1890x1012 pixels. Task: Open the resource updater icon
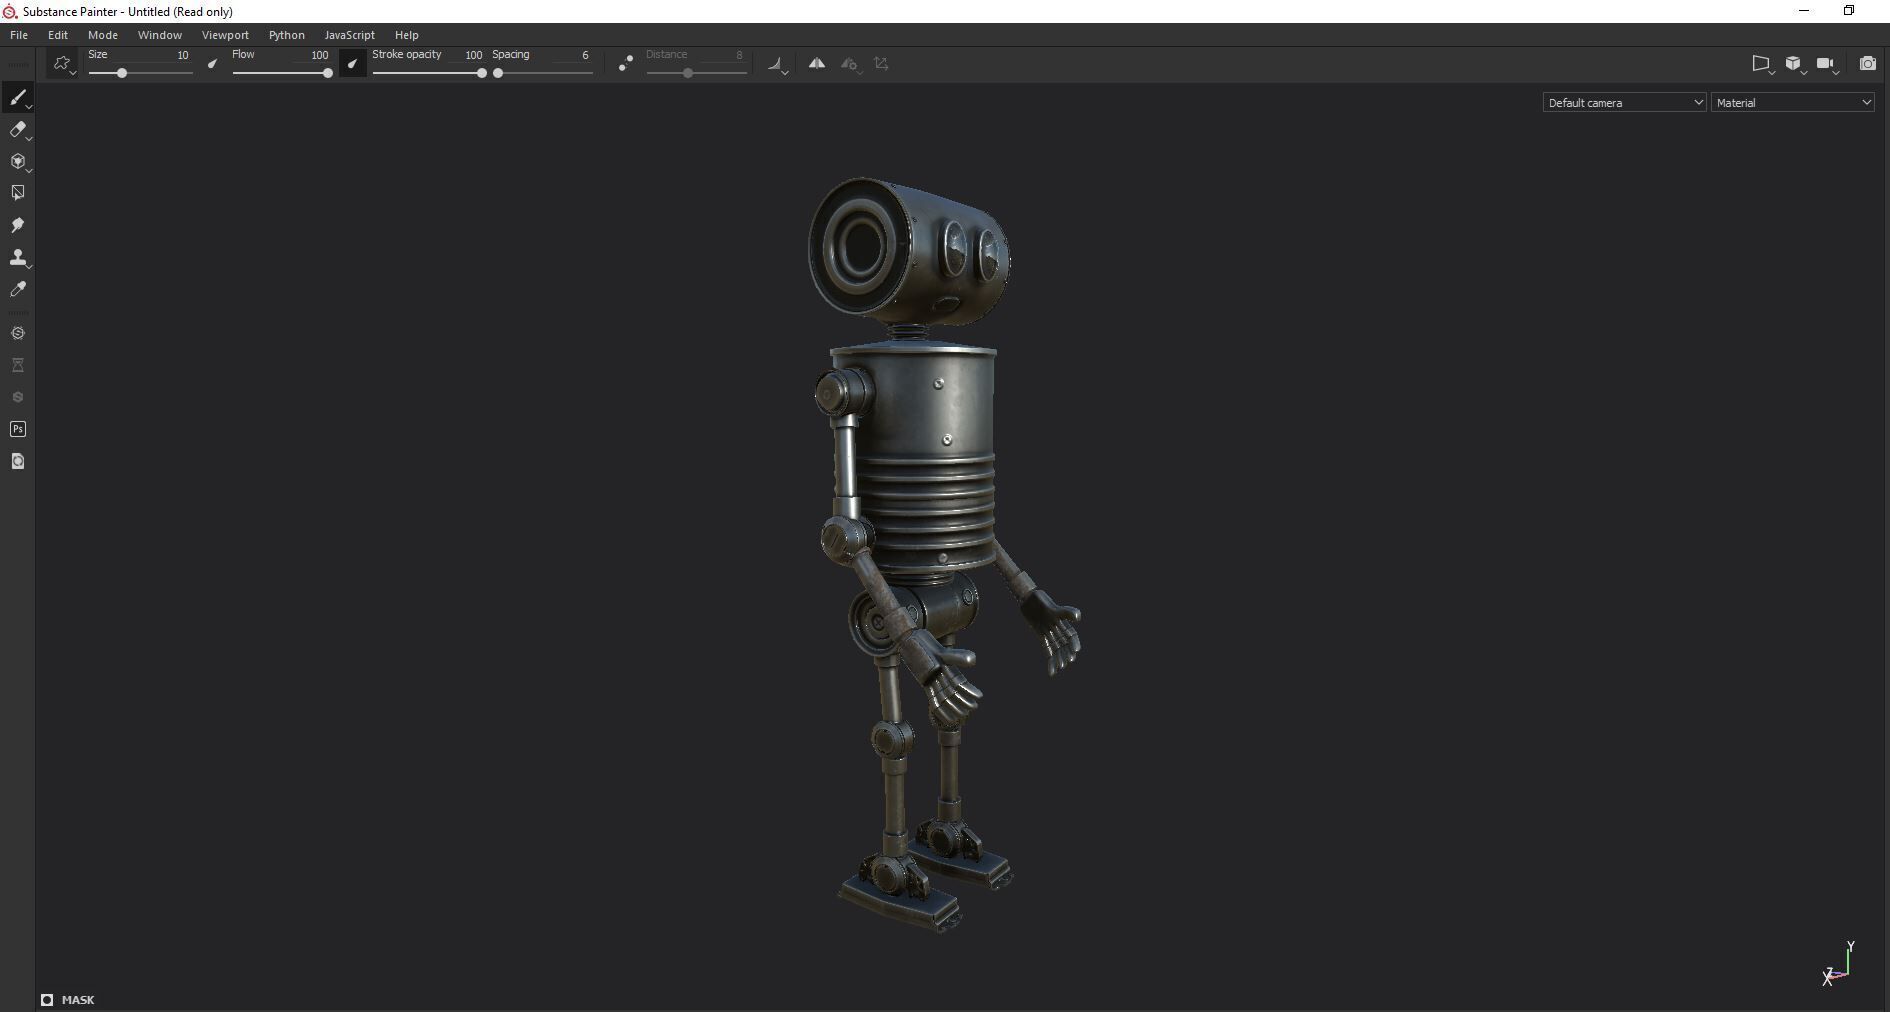pos(18,461)
